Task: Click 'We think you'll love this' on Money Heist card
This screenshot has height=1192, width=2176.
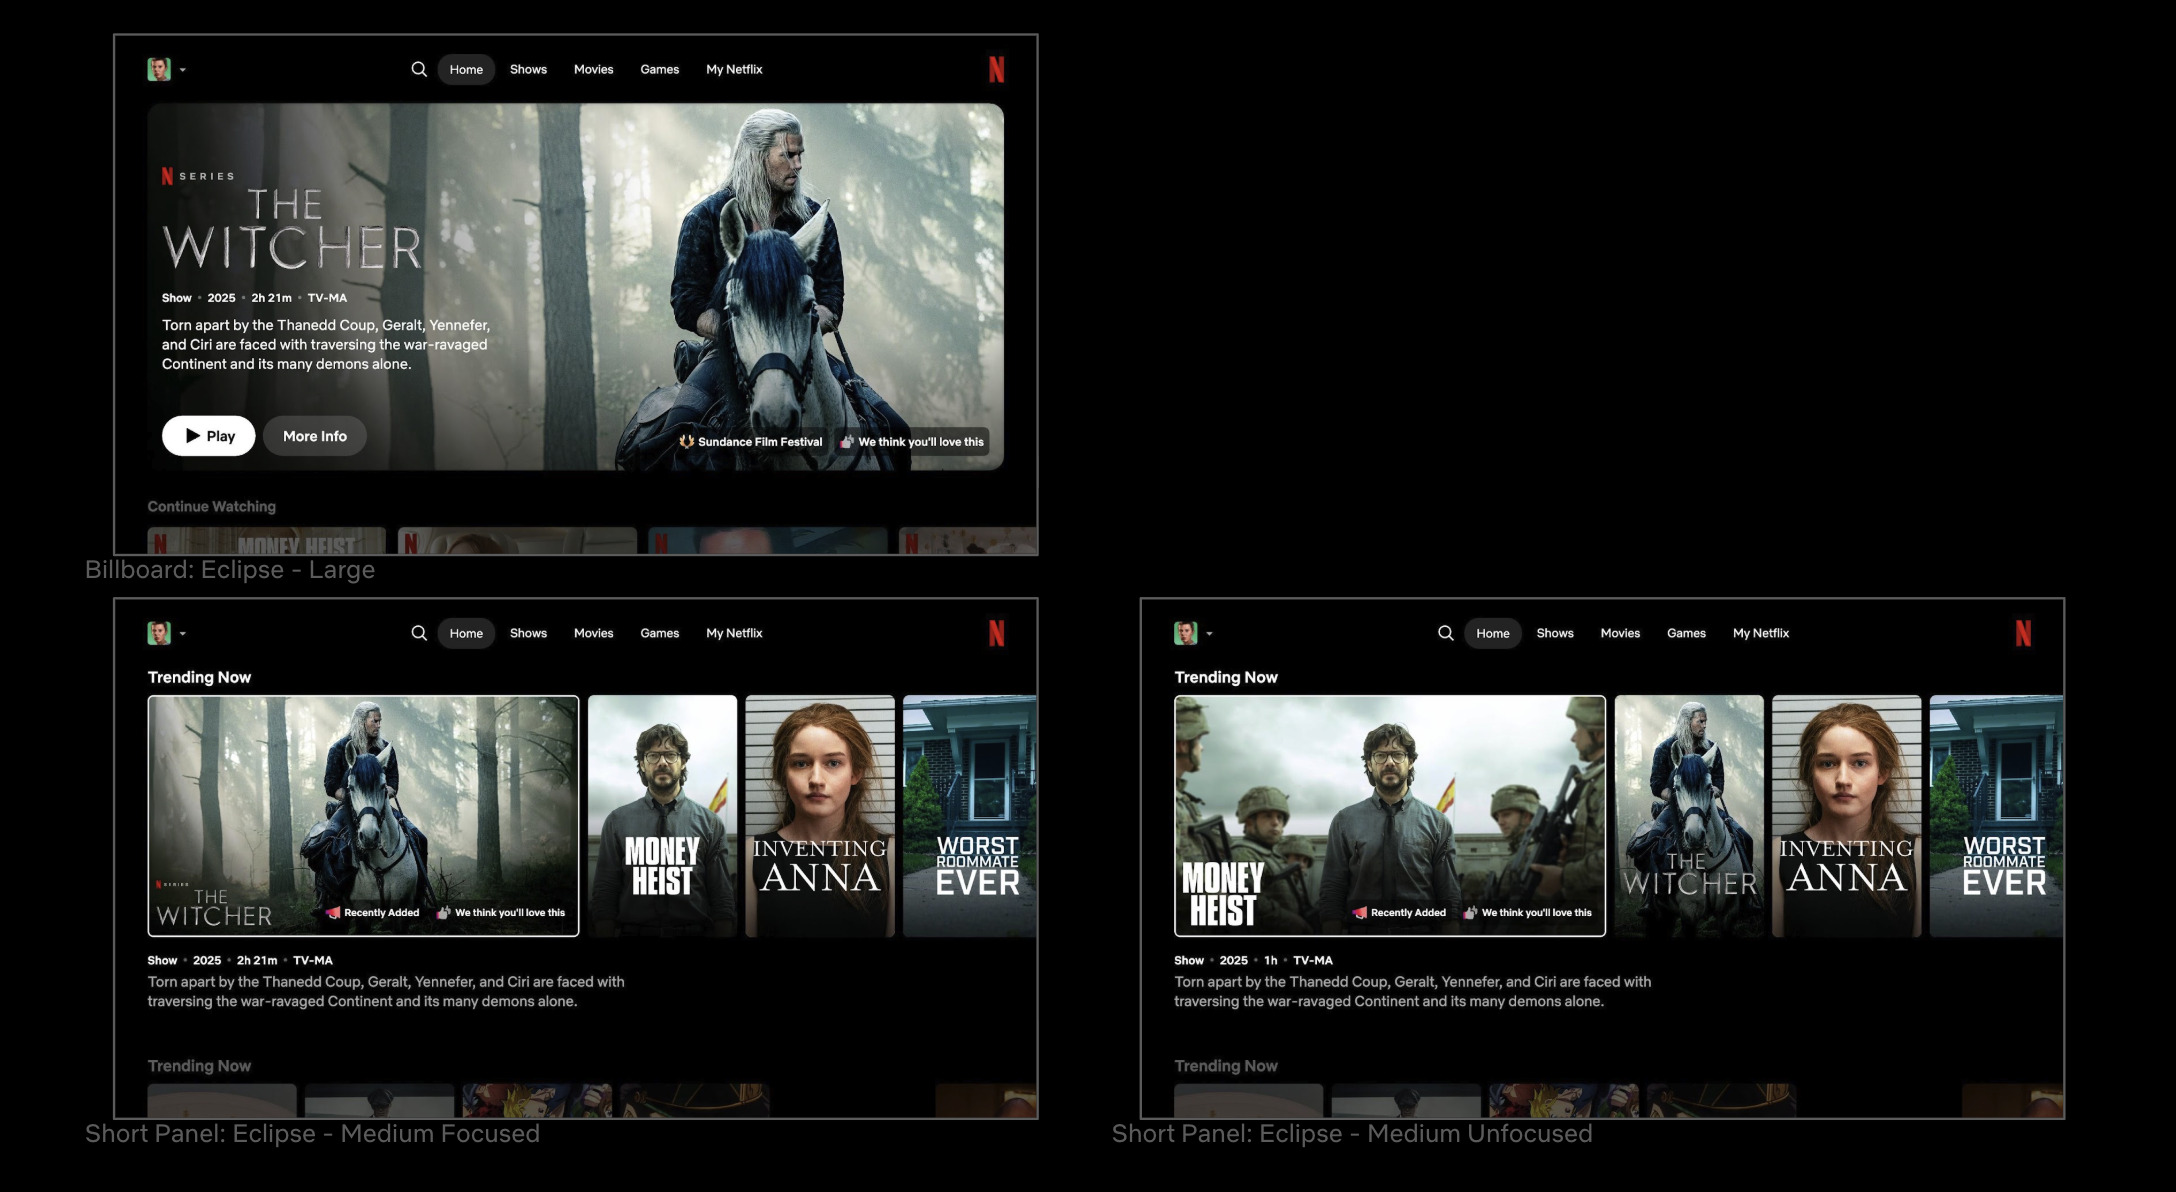Action: pyautogui.click(x=1528, y=913)
